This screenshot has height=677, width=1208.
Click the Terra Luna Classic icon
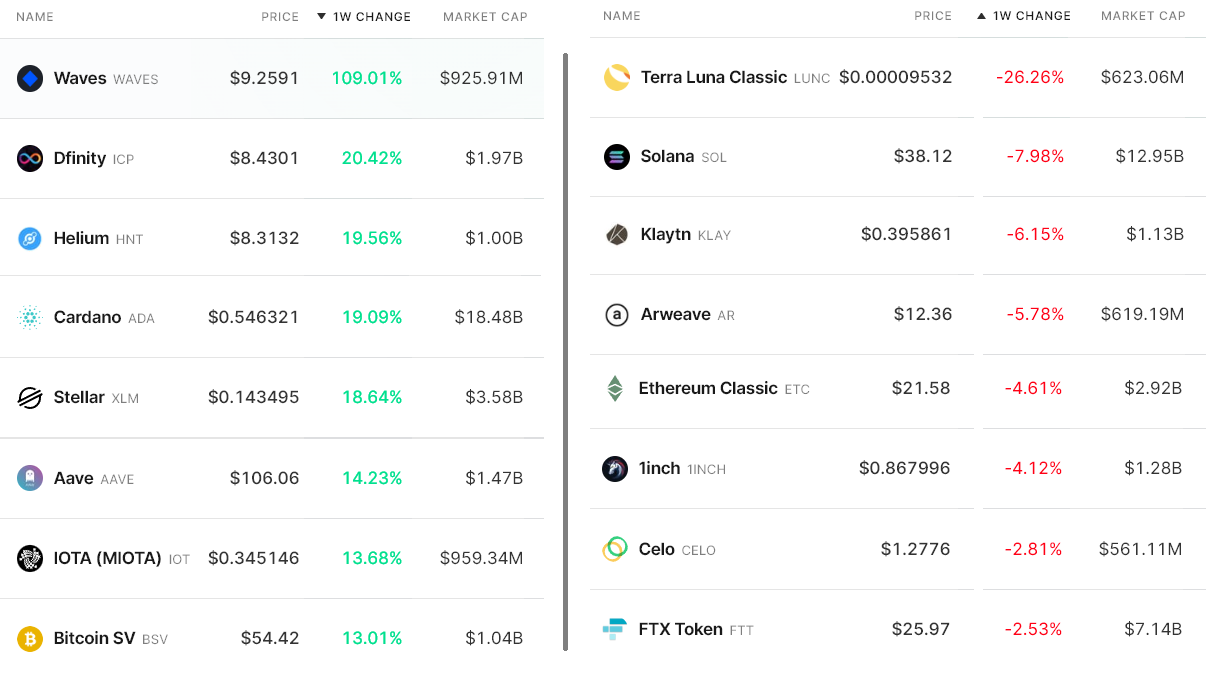pos(617,77)
